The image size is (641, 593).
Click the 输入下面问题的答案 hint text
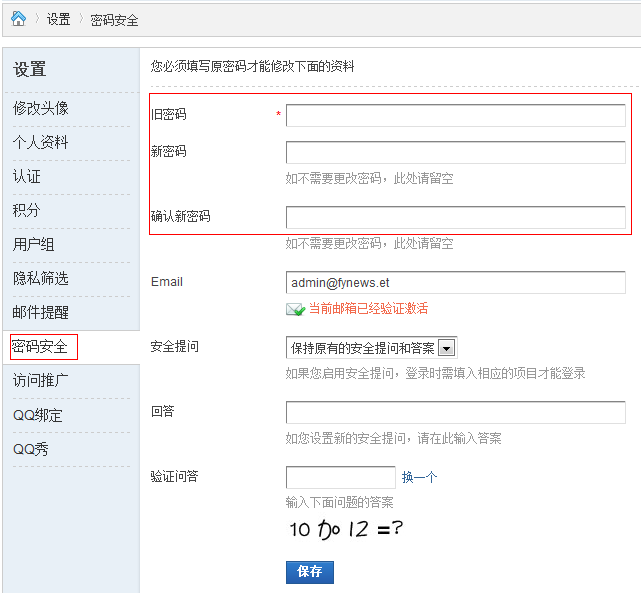click(339, 502)
